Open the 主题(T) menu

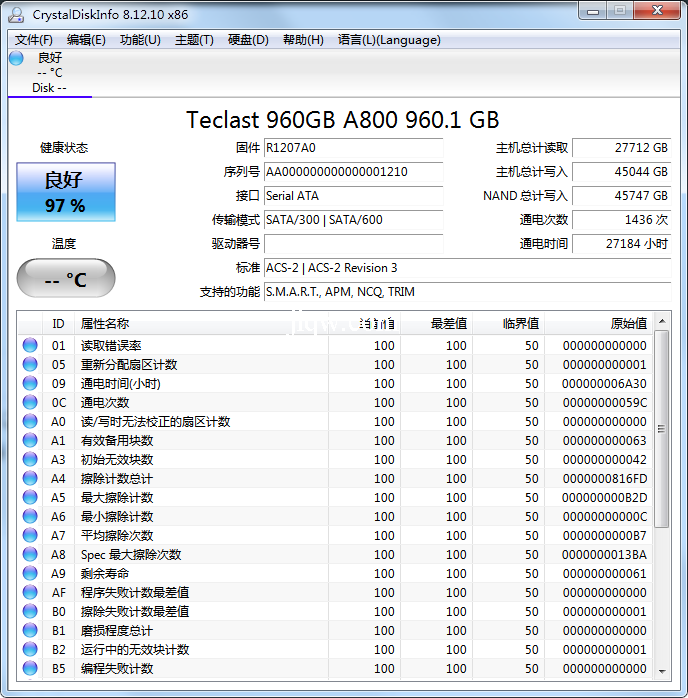[194, 40]
